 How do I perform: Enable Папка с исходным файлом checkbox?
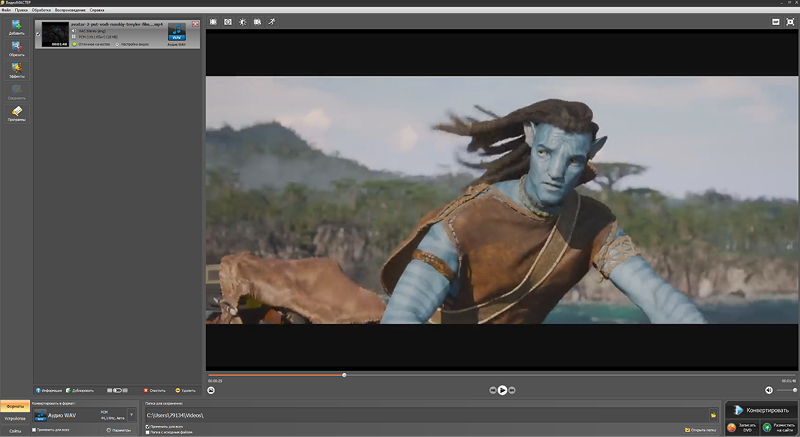[147, 432]
